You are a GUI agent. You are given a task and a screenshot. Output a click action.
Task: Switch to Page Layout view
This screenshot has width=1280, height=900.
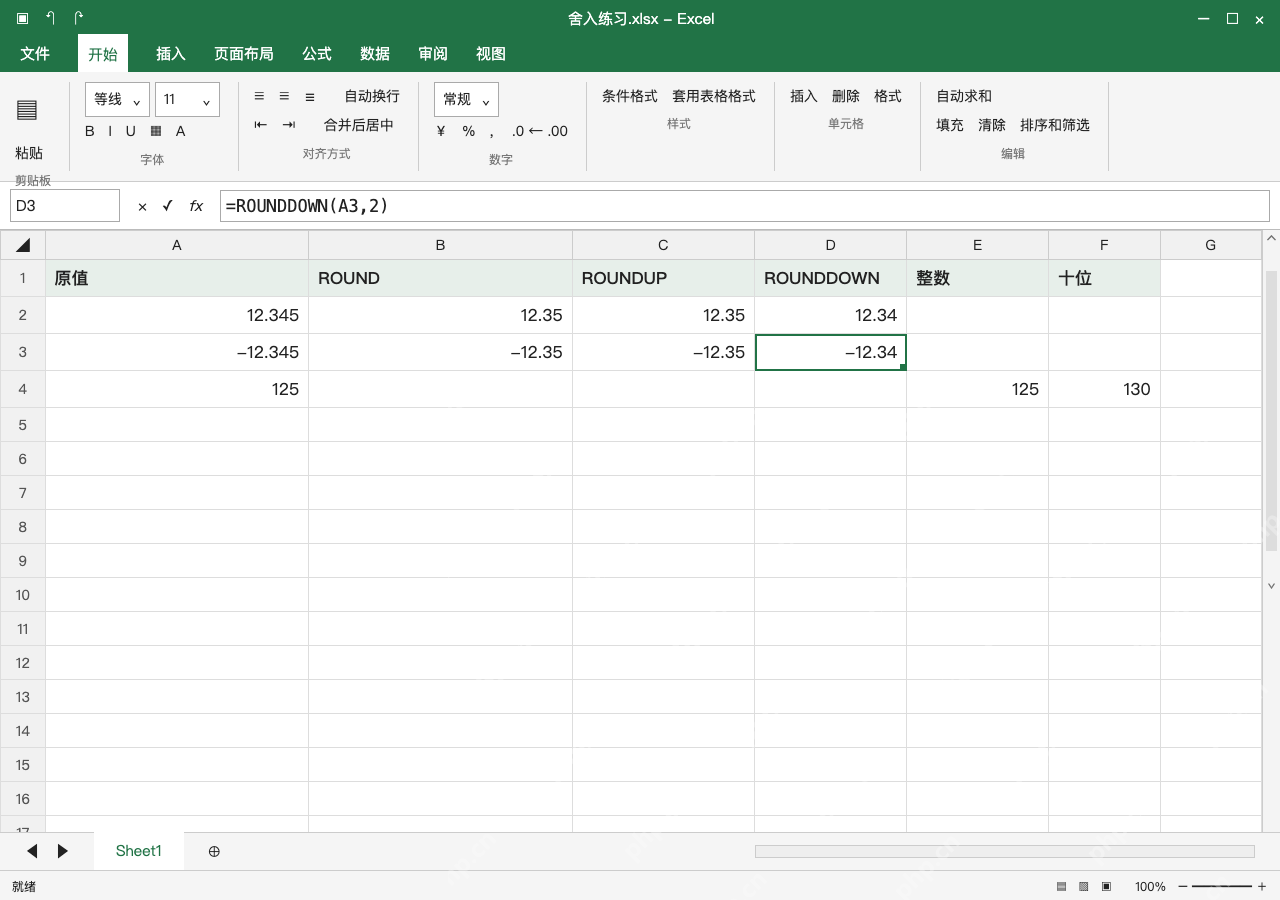pyautogui.click(x=1083, y=886)
